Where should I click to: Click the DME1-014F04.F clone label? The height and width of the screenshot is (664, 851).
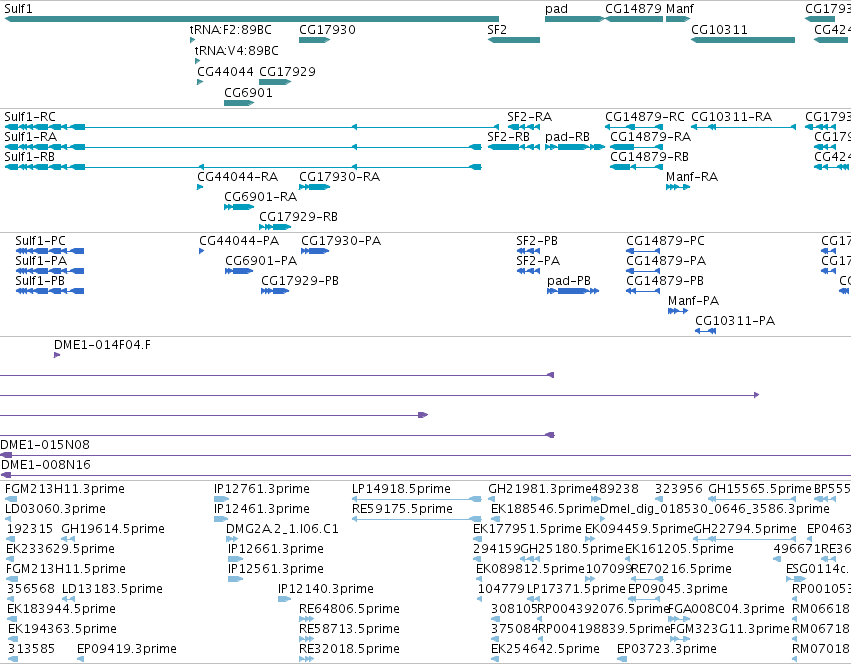point(103,345)
